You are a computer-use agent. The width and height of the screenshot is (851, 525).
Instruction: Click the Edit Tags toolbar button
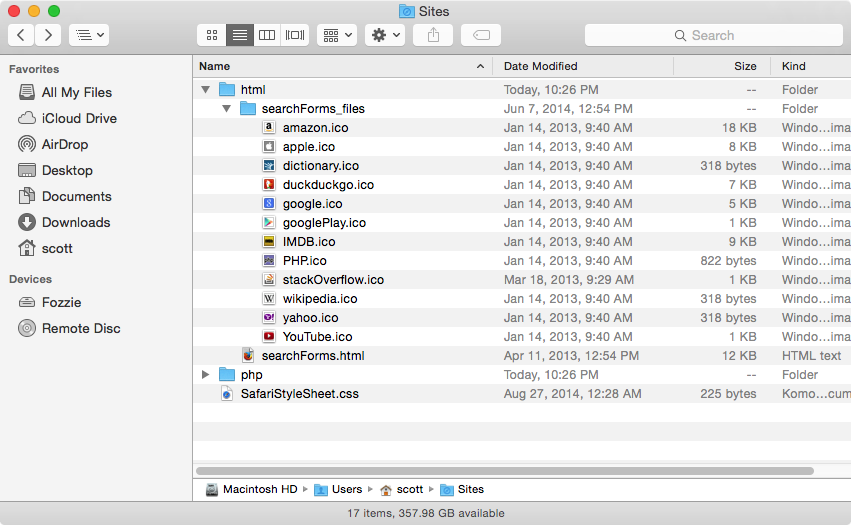(481, 35)
